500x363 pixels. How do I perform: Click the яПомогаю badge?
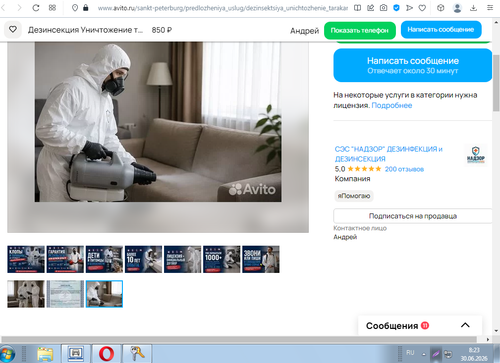(x=354, y=196)
